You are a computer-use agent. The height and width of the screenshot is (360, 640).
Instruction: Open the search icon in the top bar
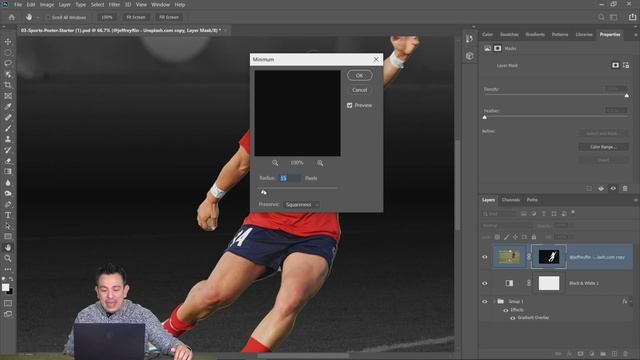[601, 17]
